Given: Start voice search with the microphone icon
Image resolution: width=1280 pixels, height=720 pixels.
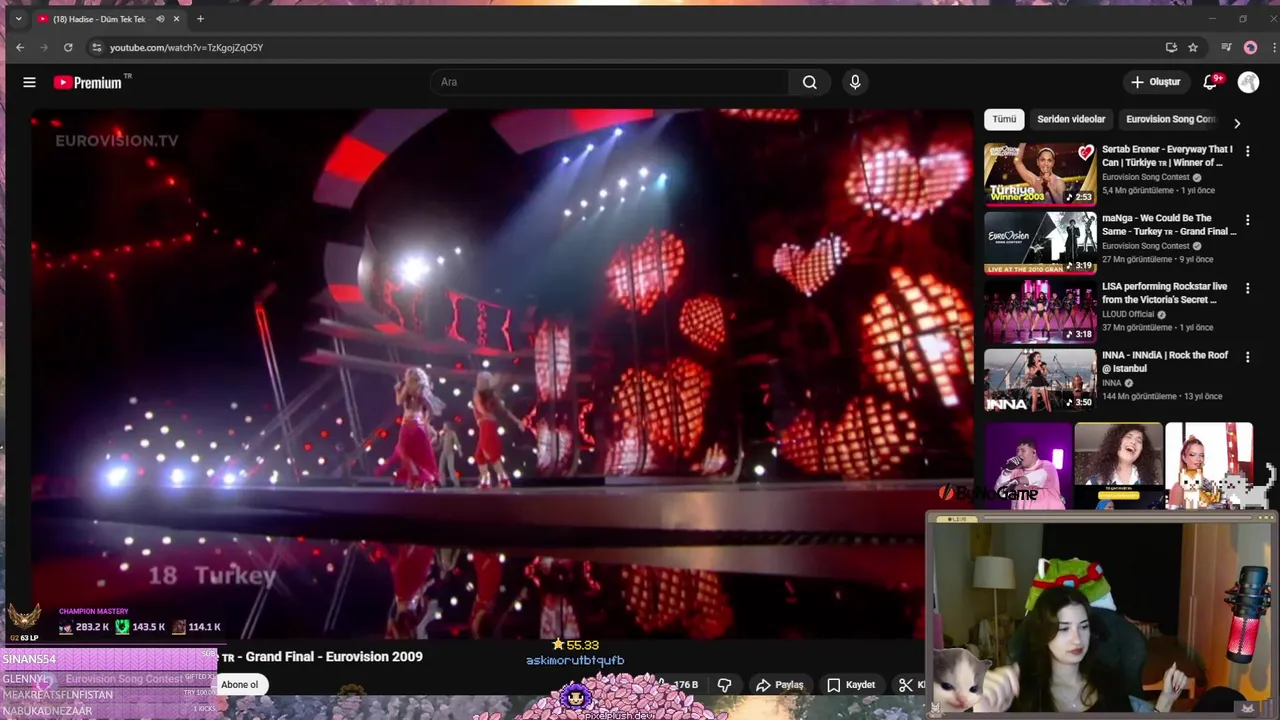Looking at the screenshot, I should 854,82.
